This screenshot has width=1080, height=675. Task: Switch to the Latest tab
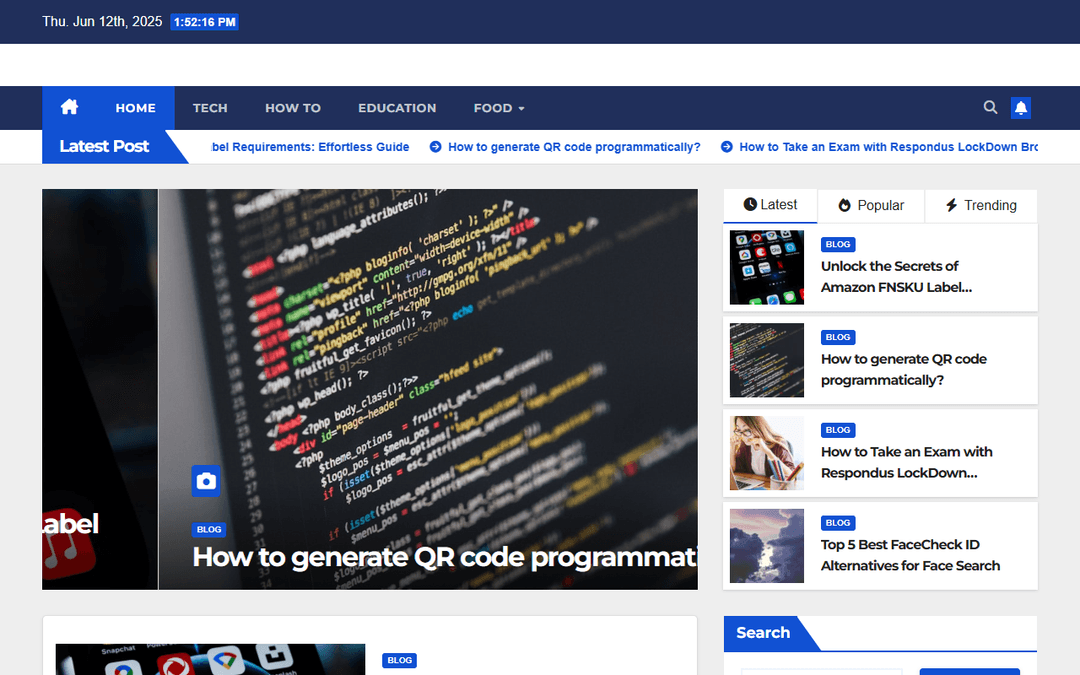click(x=770, y=205)
